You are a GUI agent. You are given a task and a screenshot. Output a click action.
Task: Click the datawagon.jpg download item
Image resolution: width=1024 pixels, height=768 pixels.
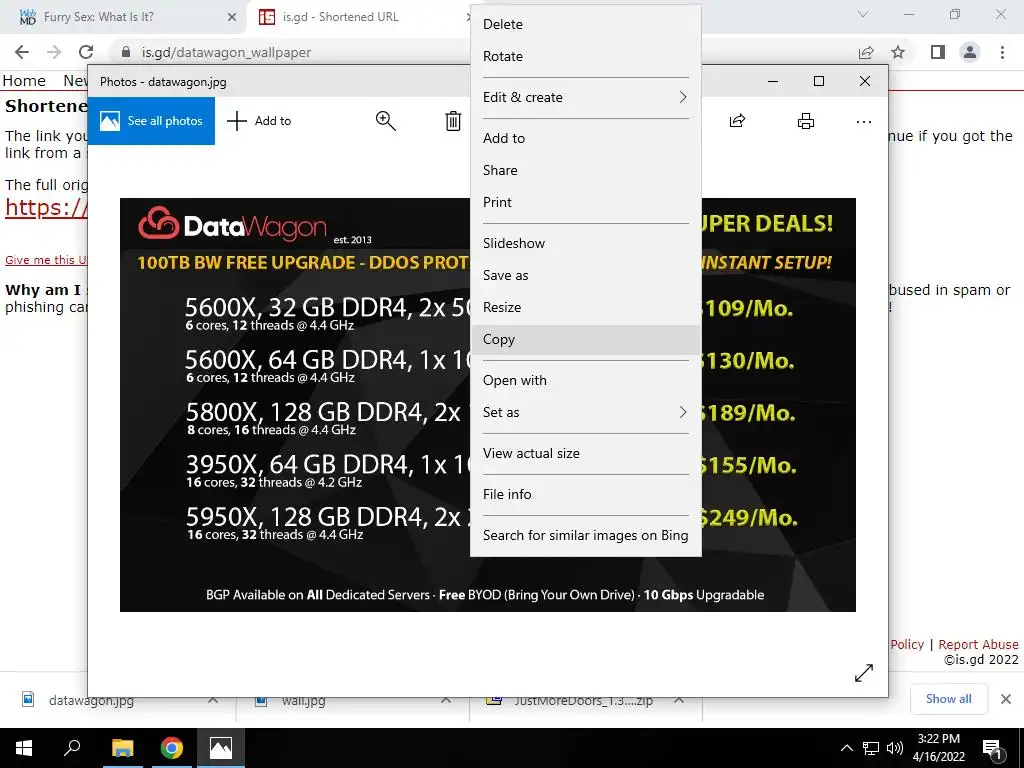(91, 701)
